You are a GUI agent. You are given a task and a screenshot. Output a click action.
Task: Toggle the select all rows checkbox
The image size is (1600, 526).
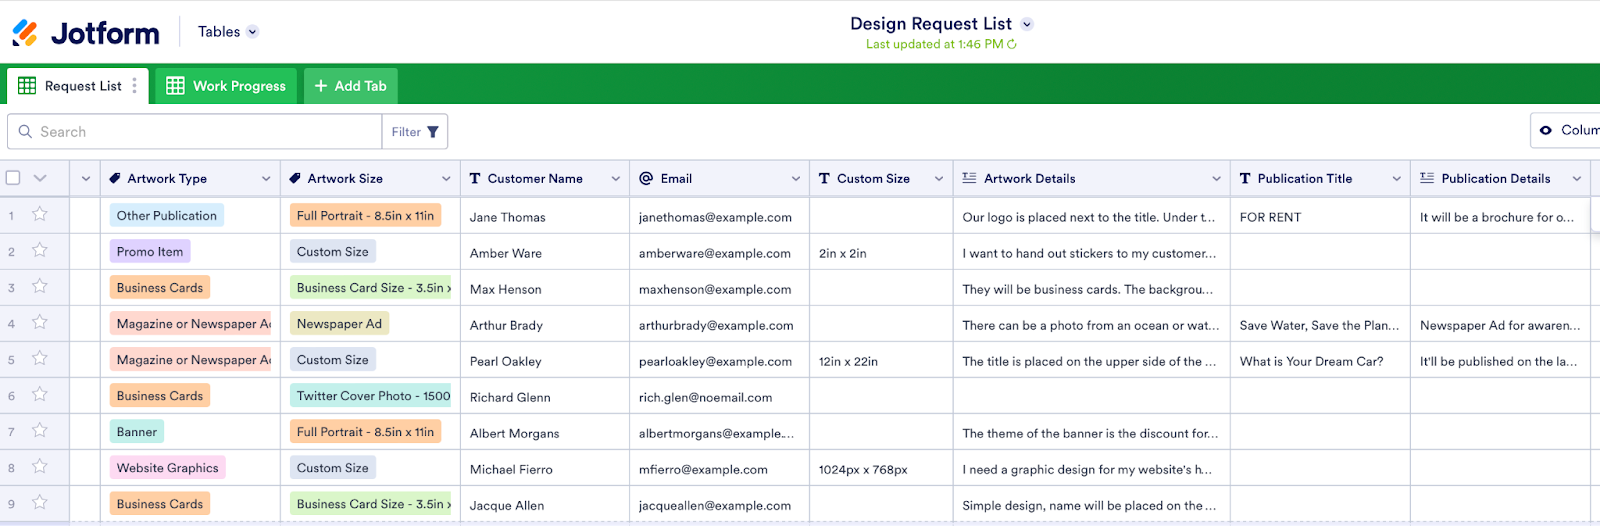point(13,178)
